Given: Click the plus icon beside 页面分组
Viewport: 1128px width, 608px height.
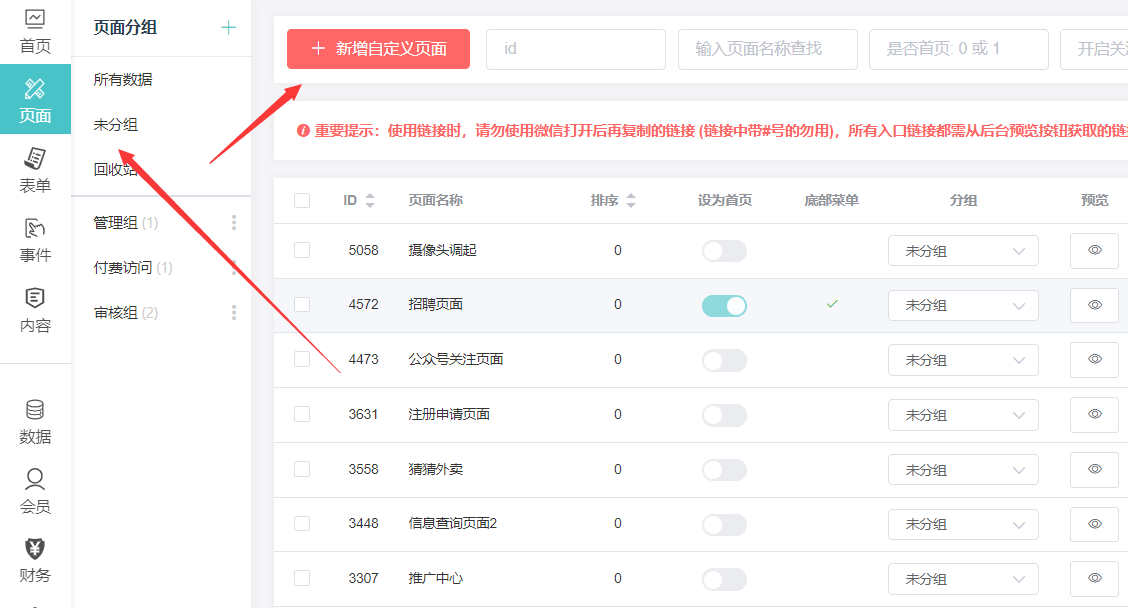Looking at the screenshot, I should (228, 28).
